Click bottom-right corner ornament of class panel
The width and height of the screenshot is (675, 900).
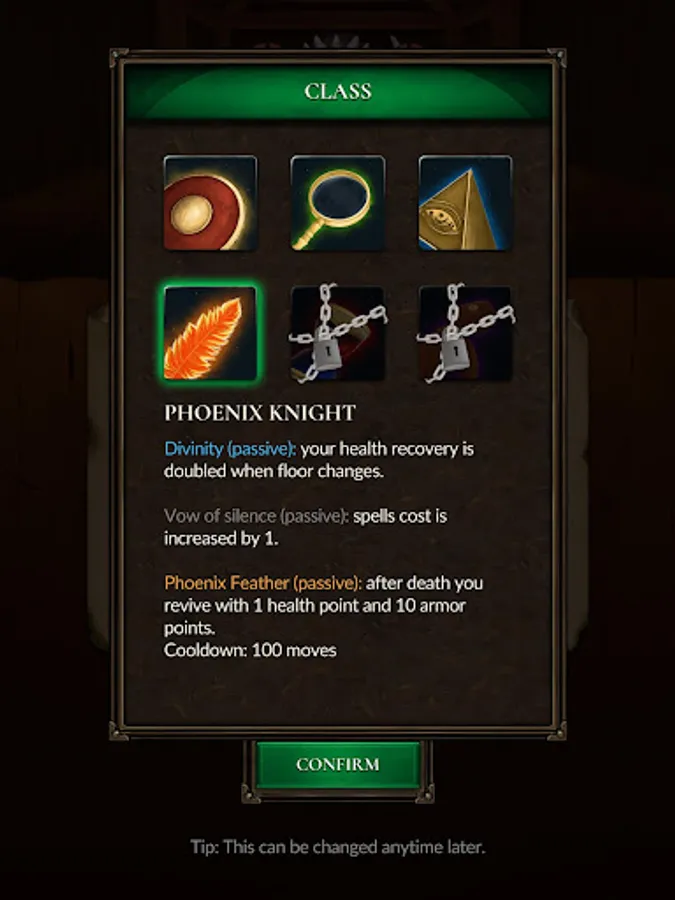point(556,731)
